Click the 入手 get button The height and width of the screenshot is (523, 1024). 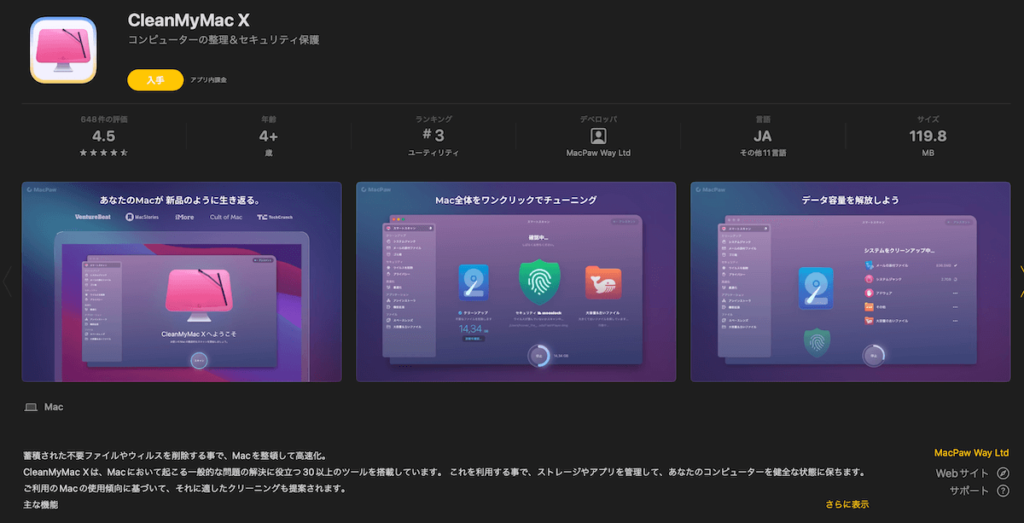pyautogui.click(x=155, y=80)
